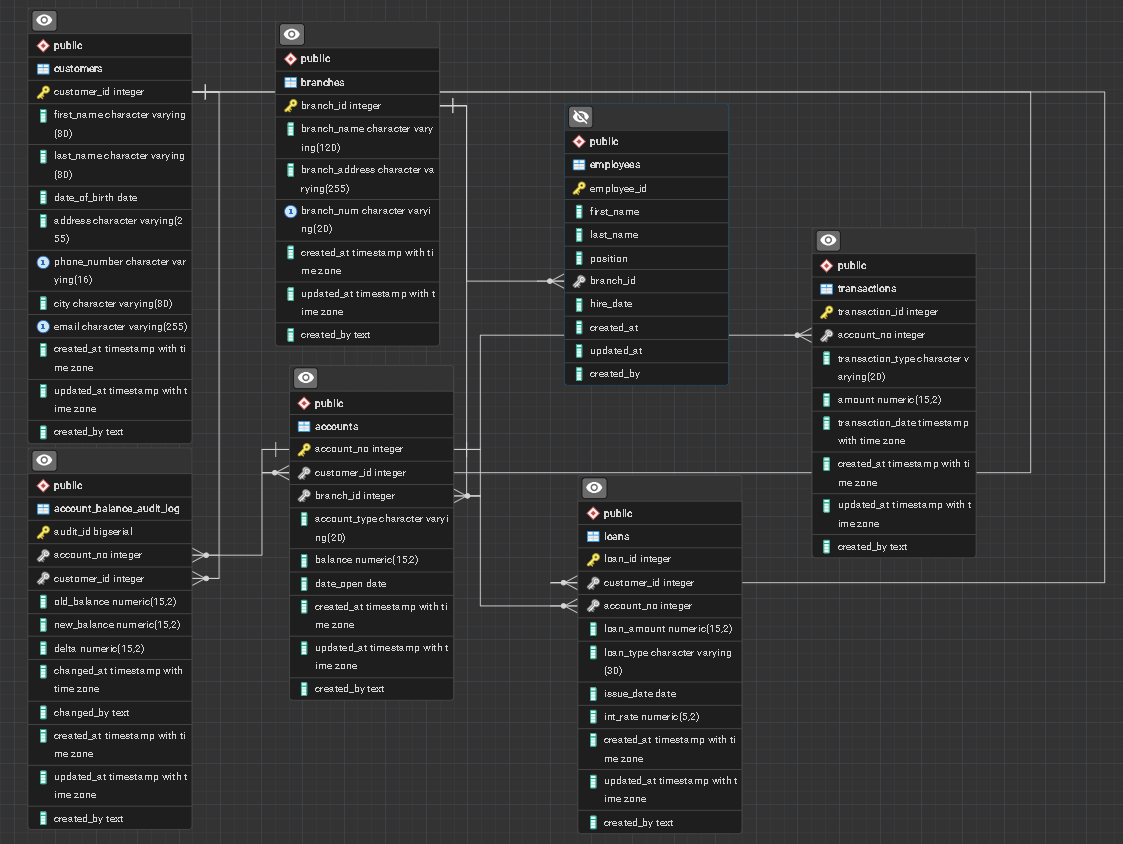Click the primary key icon beside audit_id bigserial
Image resolution: width=1123 pixels, height=844 pixels.
43,532
